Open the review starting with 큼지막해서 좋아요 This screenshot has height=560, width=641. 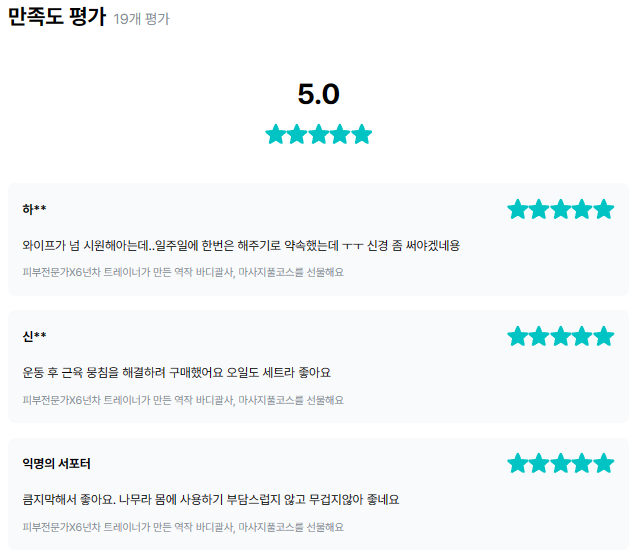(211, 499)
